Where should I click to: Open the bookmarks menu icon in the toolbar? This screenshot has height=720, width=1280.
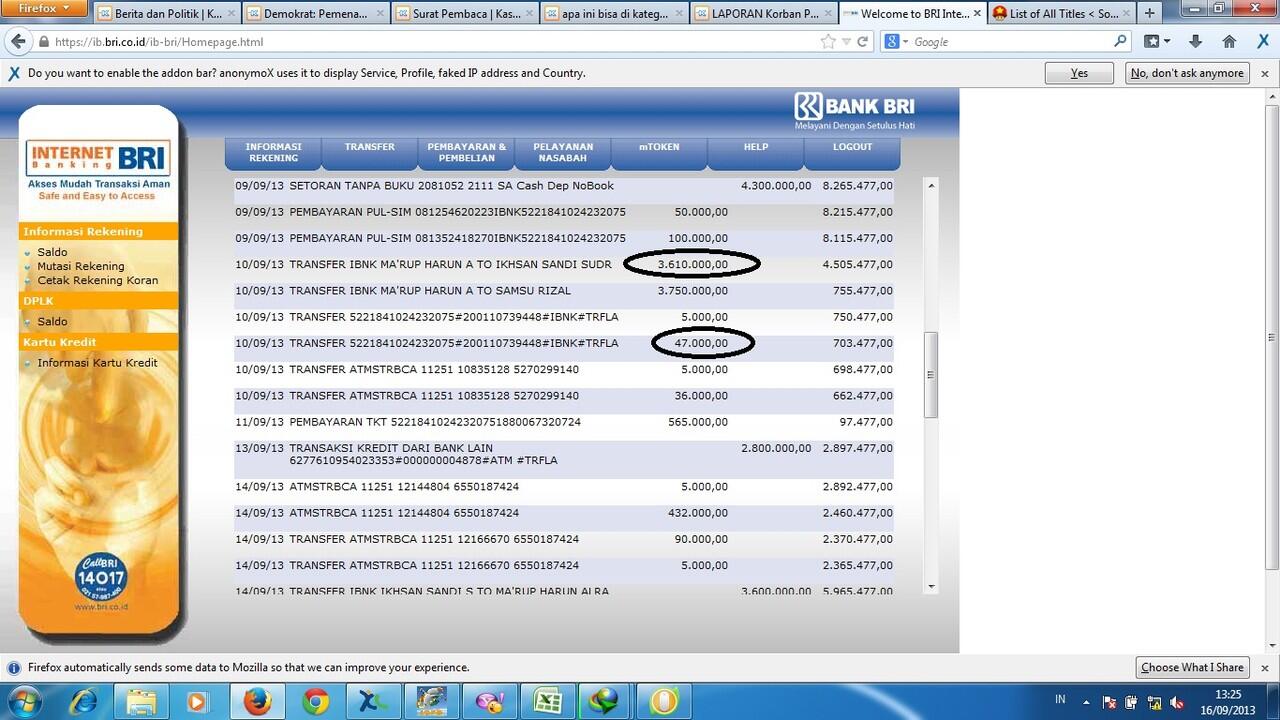coord(1156,42)
